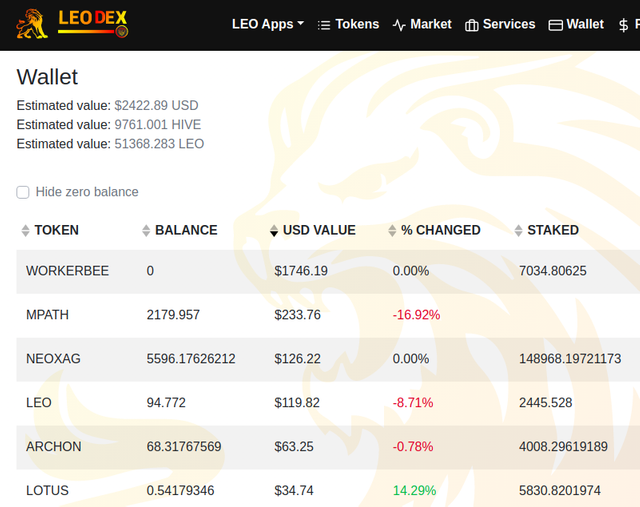640x507 pixels.
Task: Click the LOTUS change 14.29%
Action: coord(414,491)
